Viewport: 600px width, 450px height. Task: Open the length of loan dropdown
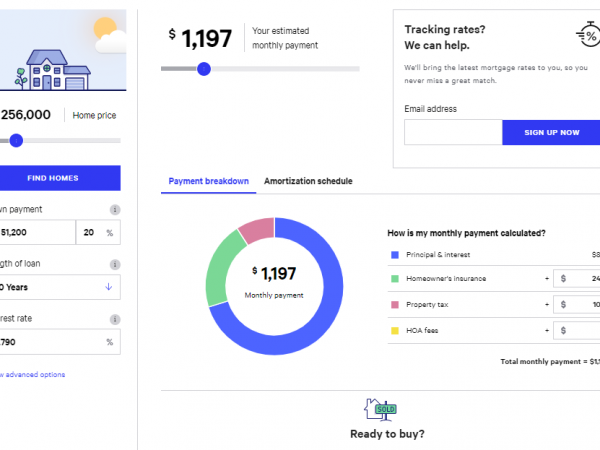coord(58,287)
